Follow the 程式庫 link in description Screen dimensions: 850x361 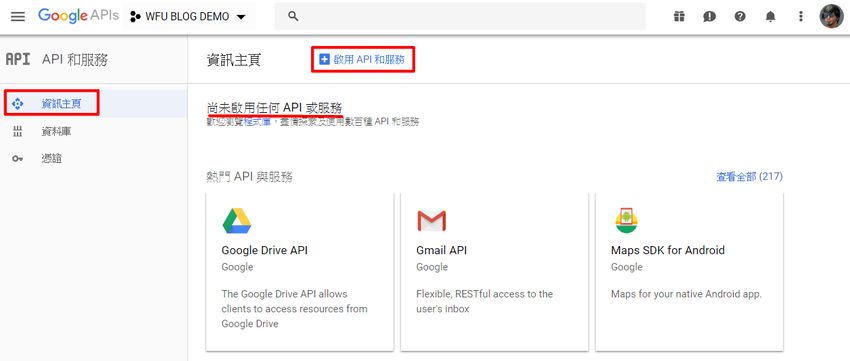click(x=257, y=122)
